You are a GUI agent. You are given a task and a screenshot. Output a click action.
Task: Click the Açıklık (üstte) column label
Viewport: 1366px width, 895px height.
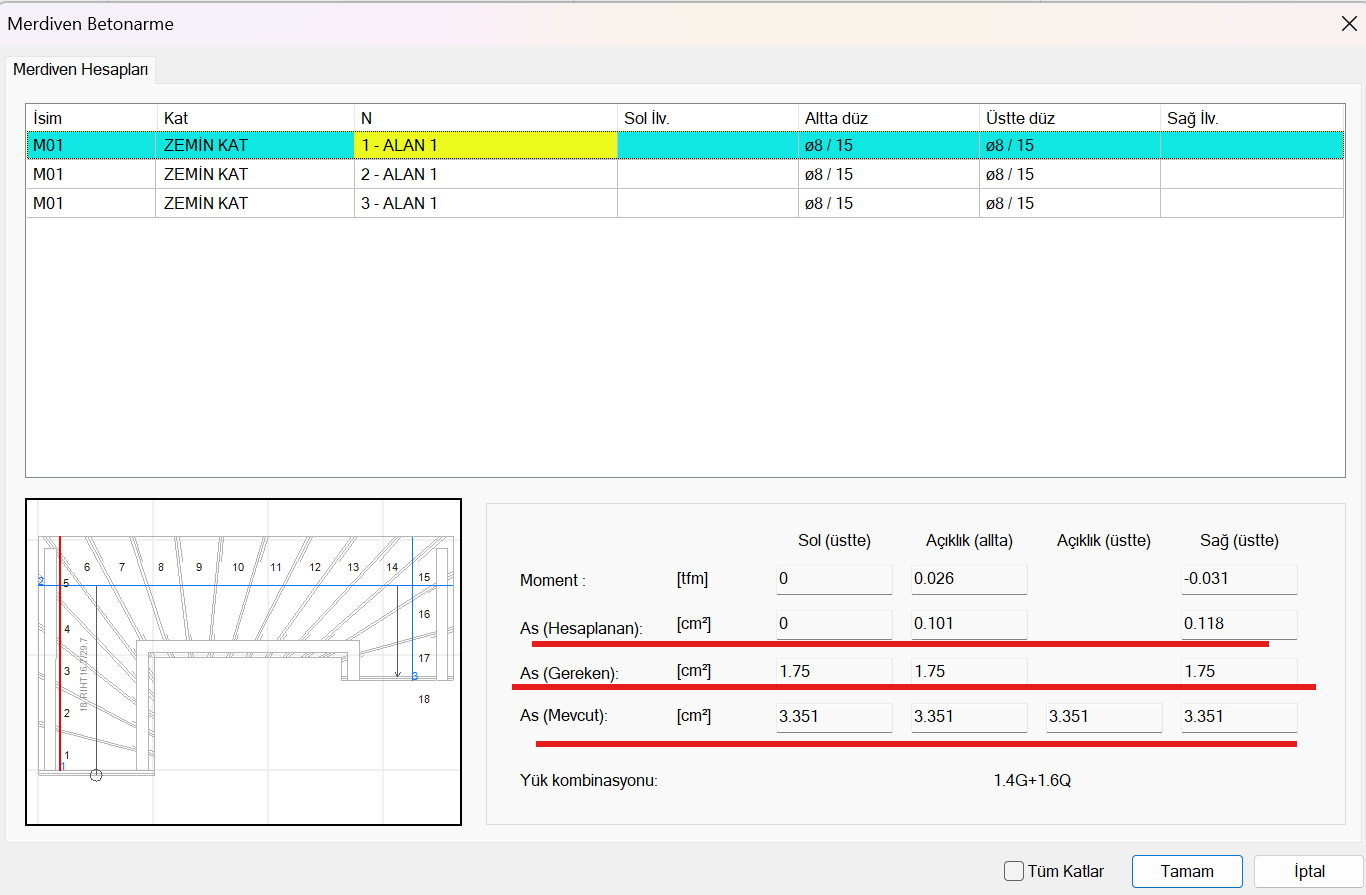(1104, 541)
